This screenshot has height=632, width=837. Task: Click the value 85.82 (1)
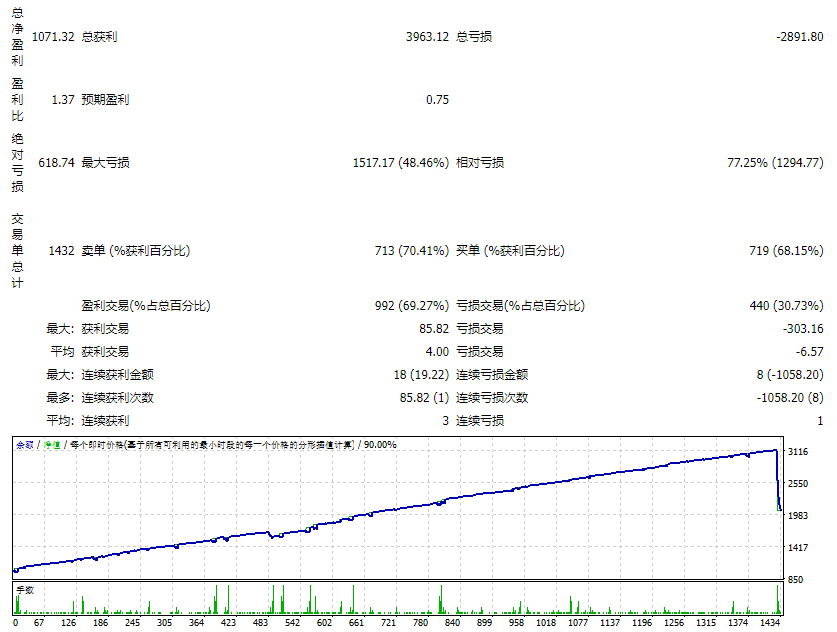point(424,398)
